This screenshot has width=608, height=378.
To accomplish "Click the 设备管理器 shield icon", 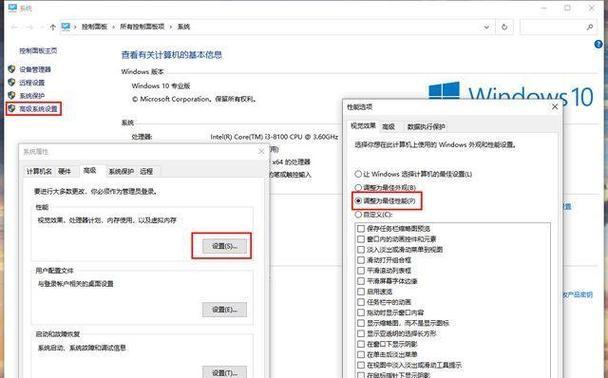I will click(11, 69).
